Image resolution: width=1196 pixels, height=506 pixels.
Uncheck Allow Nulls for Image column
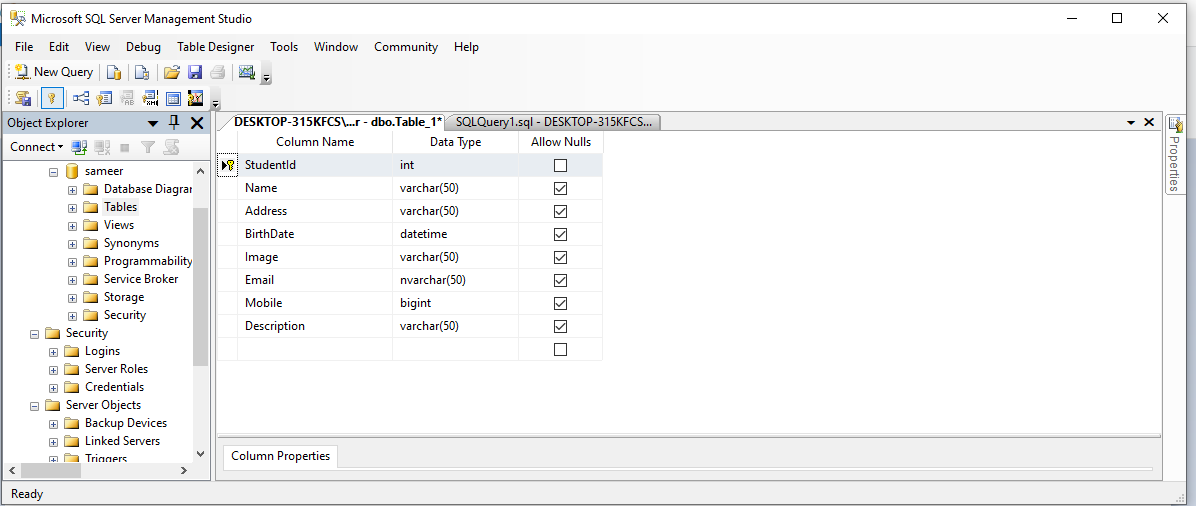[561, 257]
